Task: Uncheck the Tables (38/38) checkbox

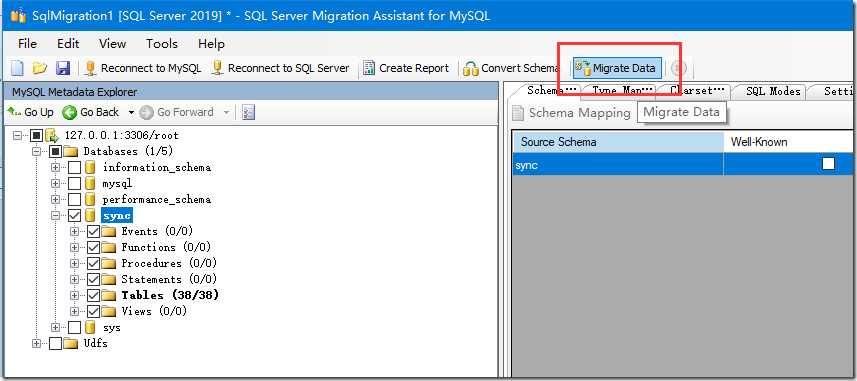Action: pyautogui.click(x=93, y=295)
